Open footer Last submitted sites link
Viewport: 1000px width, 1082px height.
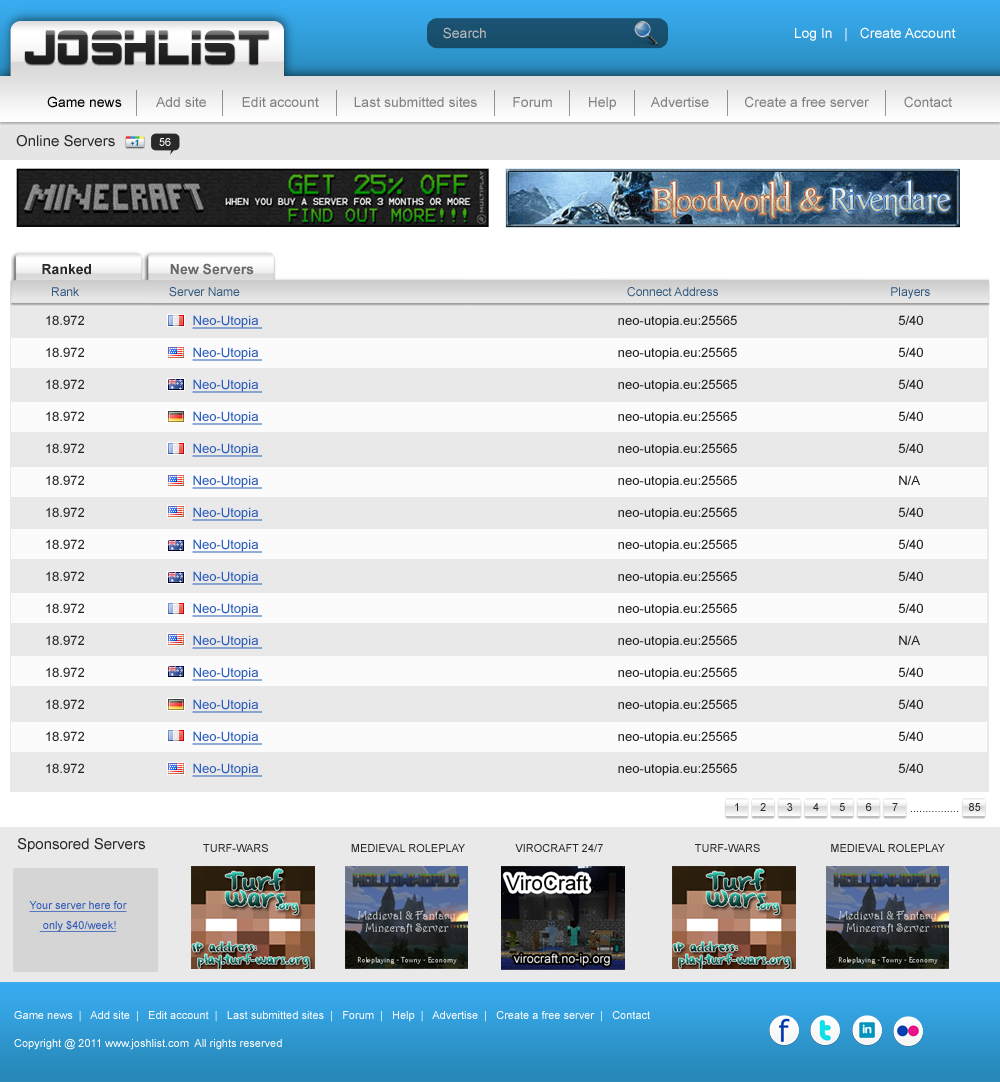[x=275, y=1015]
